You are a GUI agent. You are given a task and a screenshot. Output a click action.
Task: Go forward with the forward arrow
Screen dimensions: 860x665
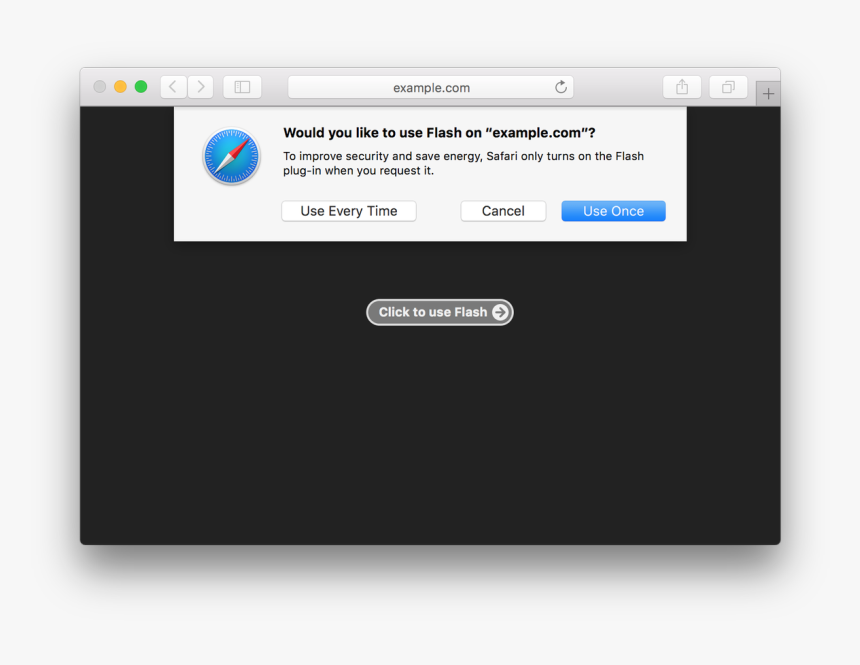(201, 87)
